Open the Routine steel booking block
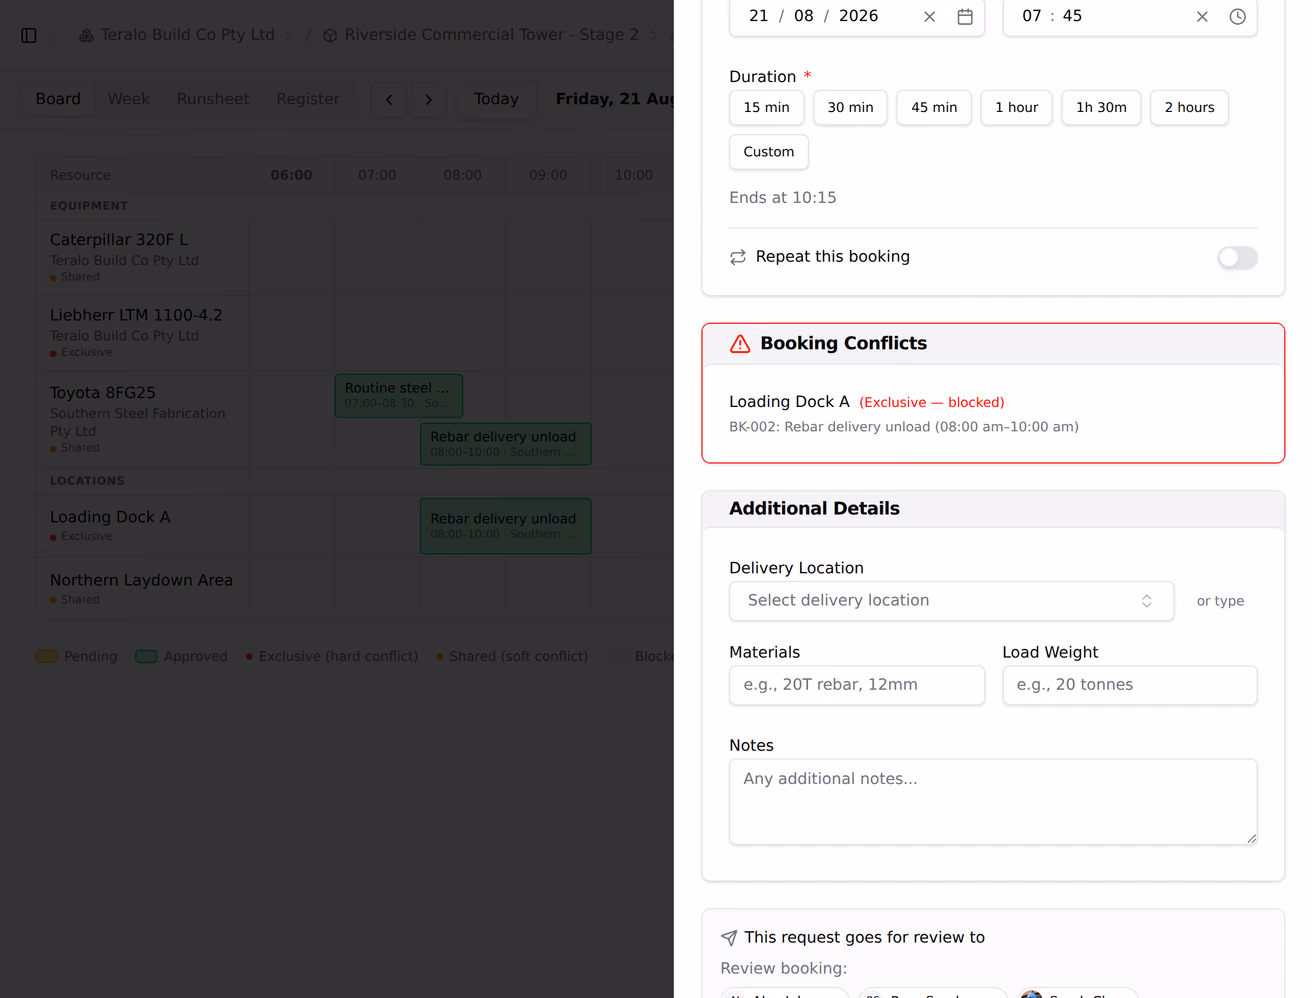This screenshot has width=1312, height=998. (x=399, y=395)
